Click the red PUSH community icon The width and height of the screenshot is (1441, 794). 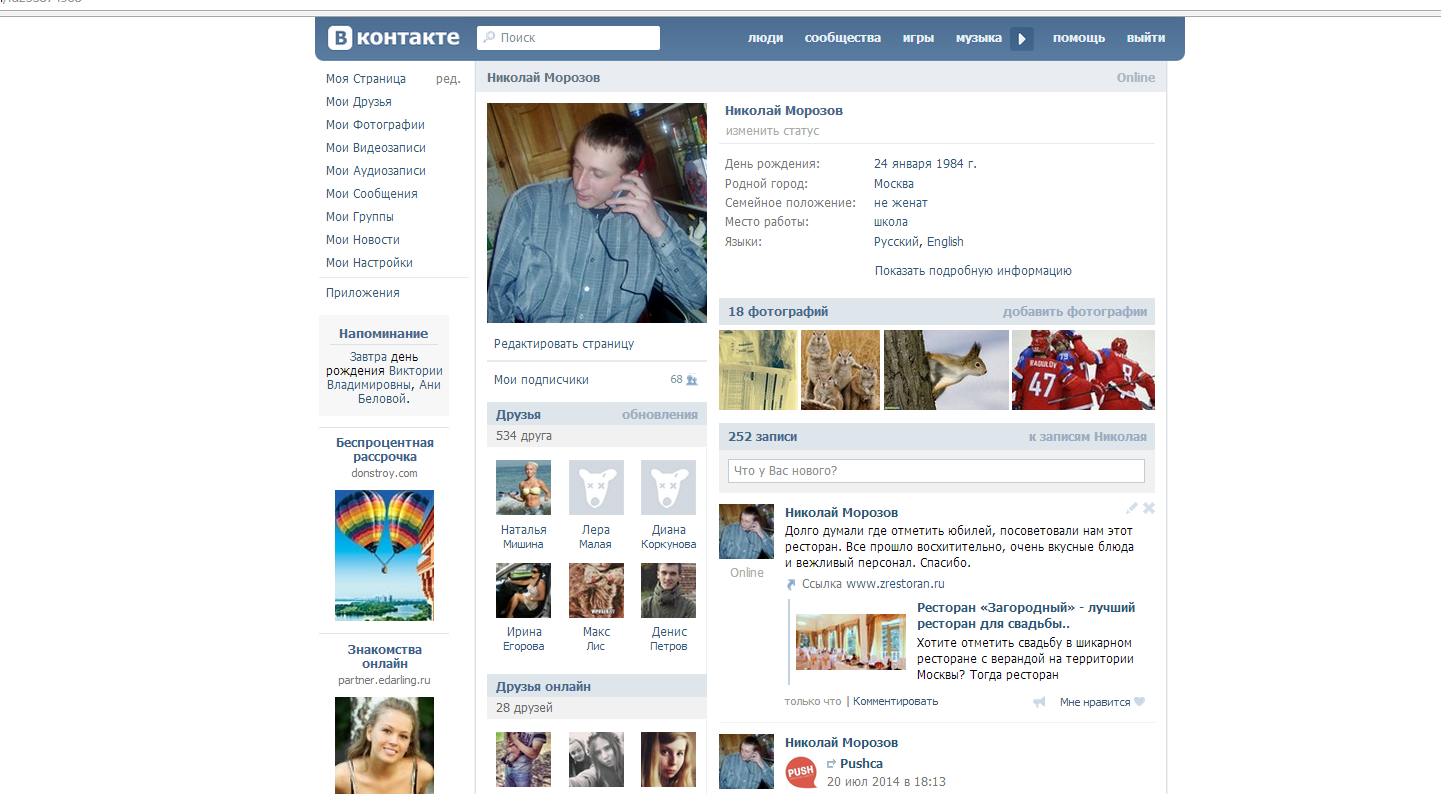click(801, 772)
